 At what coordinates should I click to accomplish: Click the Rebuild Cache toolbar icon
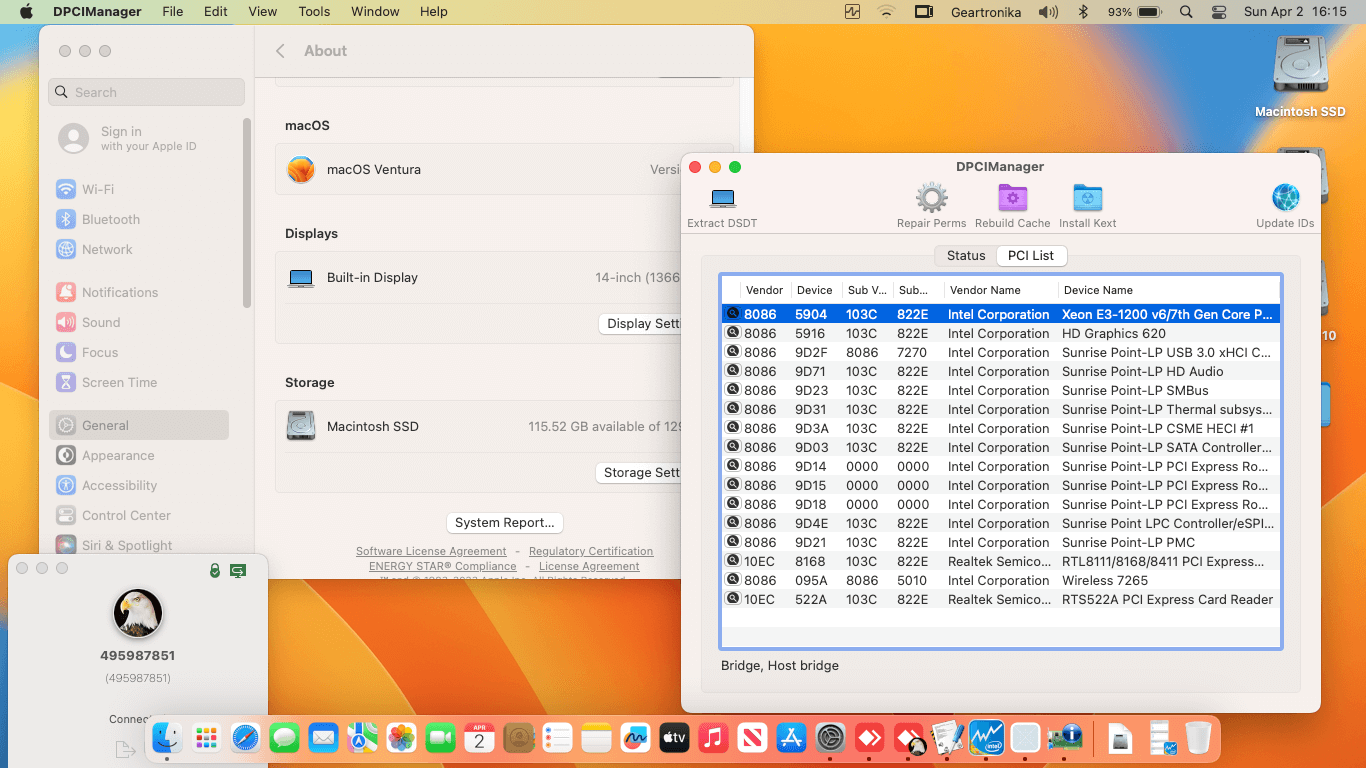[1013, 198]
